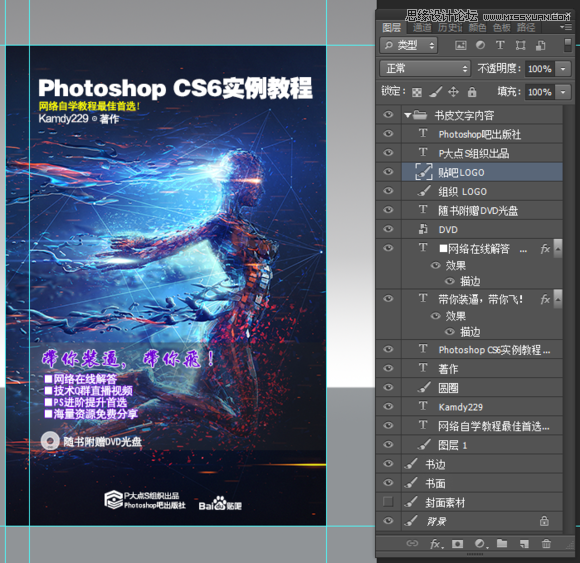Switch to the 通道 tab
Image resolution: width=580 pixels, height=563 pixels.
(x=422, y=28)
